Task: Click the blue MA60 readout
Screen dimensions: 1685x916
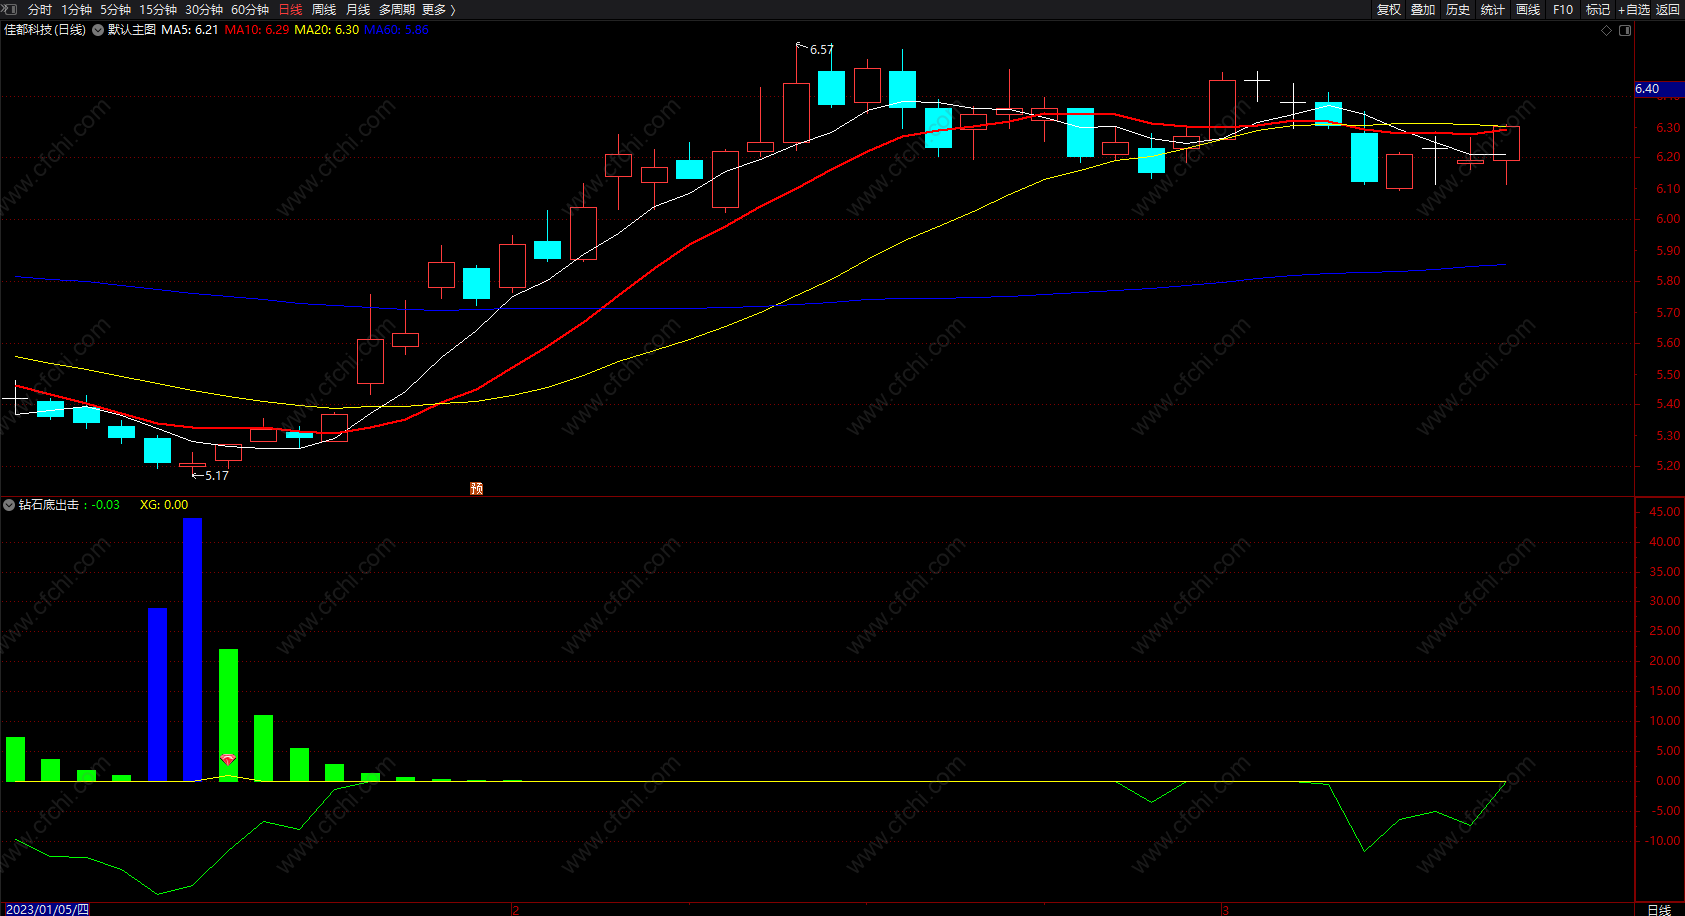Action: [x=397, y=30]
